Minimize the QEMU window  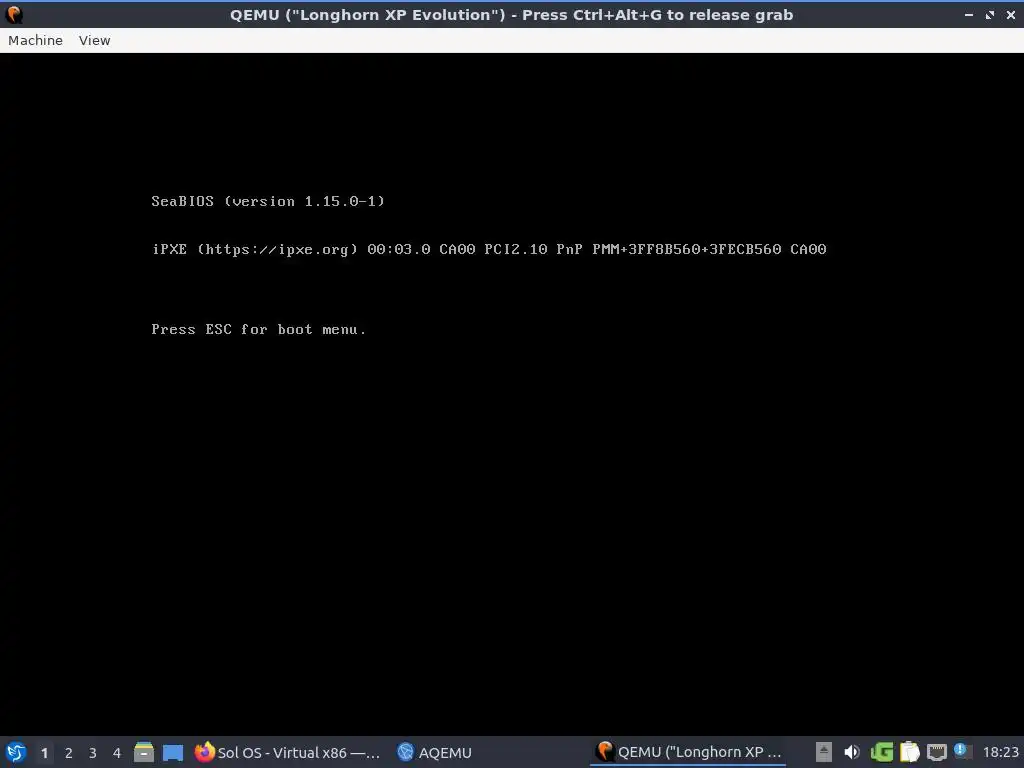pyautogui.click(x=968, y=14)
